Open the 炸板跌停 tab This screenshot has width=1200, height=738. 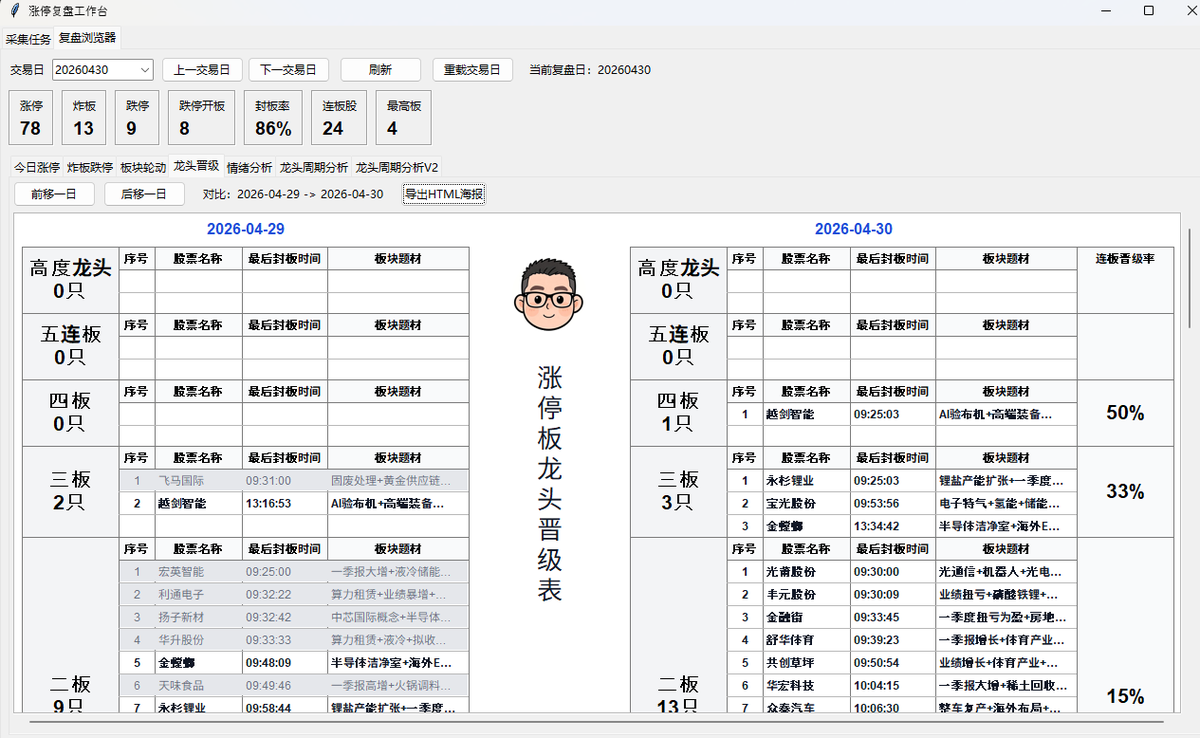90,167
